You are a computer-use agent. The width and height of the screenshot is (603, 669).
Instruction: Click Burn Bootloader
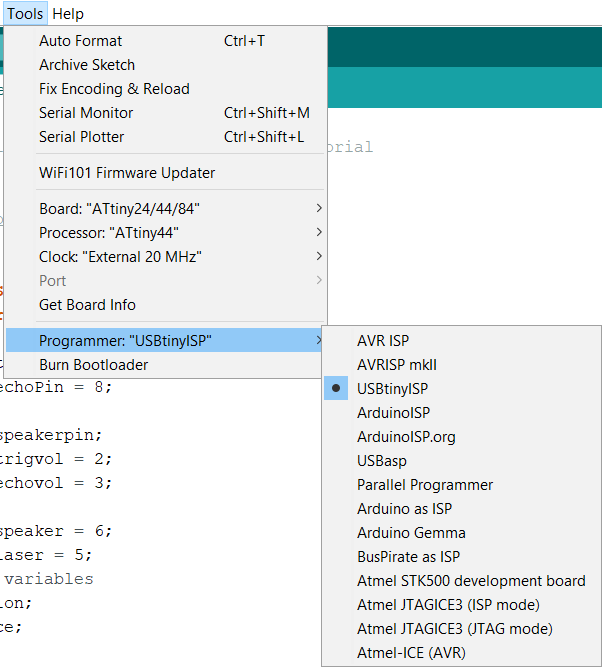pos(93,365)
